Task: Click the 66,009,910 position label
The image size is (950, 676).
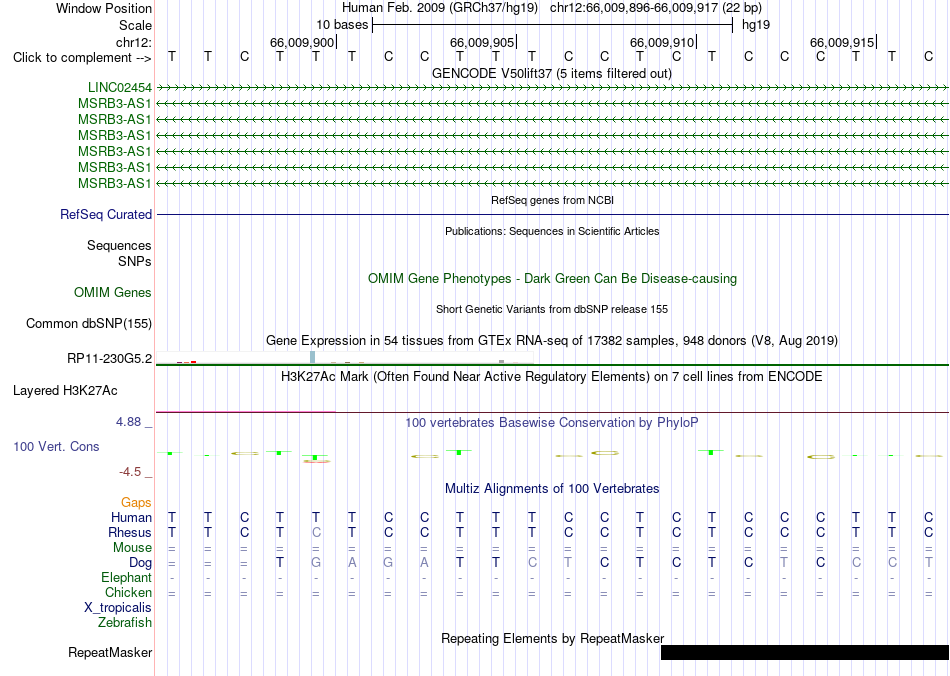Action: [x=662, y=42]
